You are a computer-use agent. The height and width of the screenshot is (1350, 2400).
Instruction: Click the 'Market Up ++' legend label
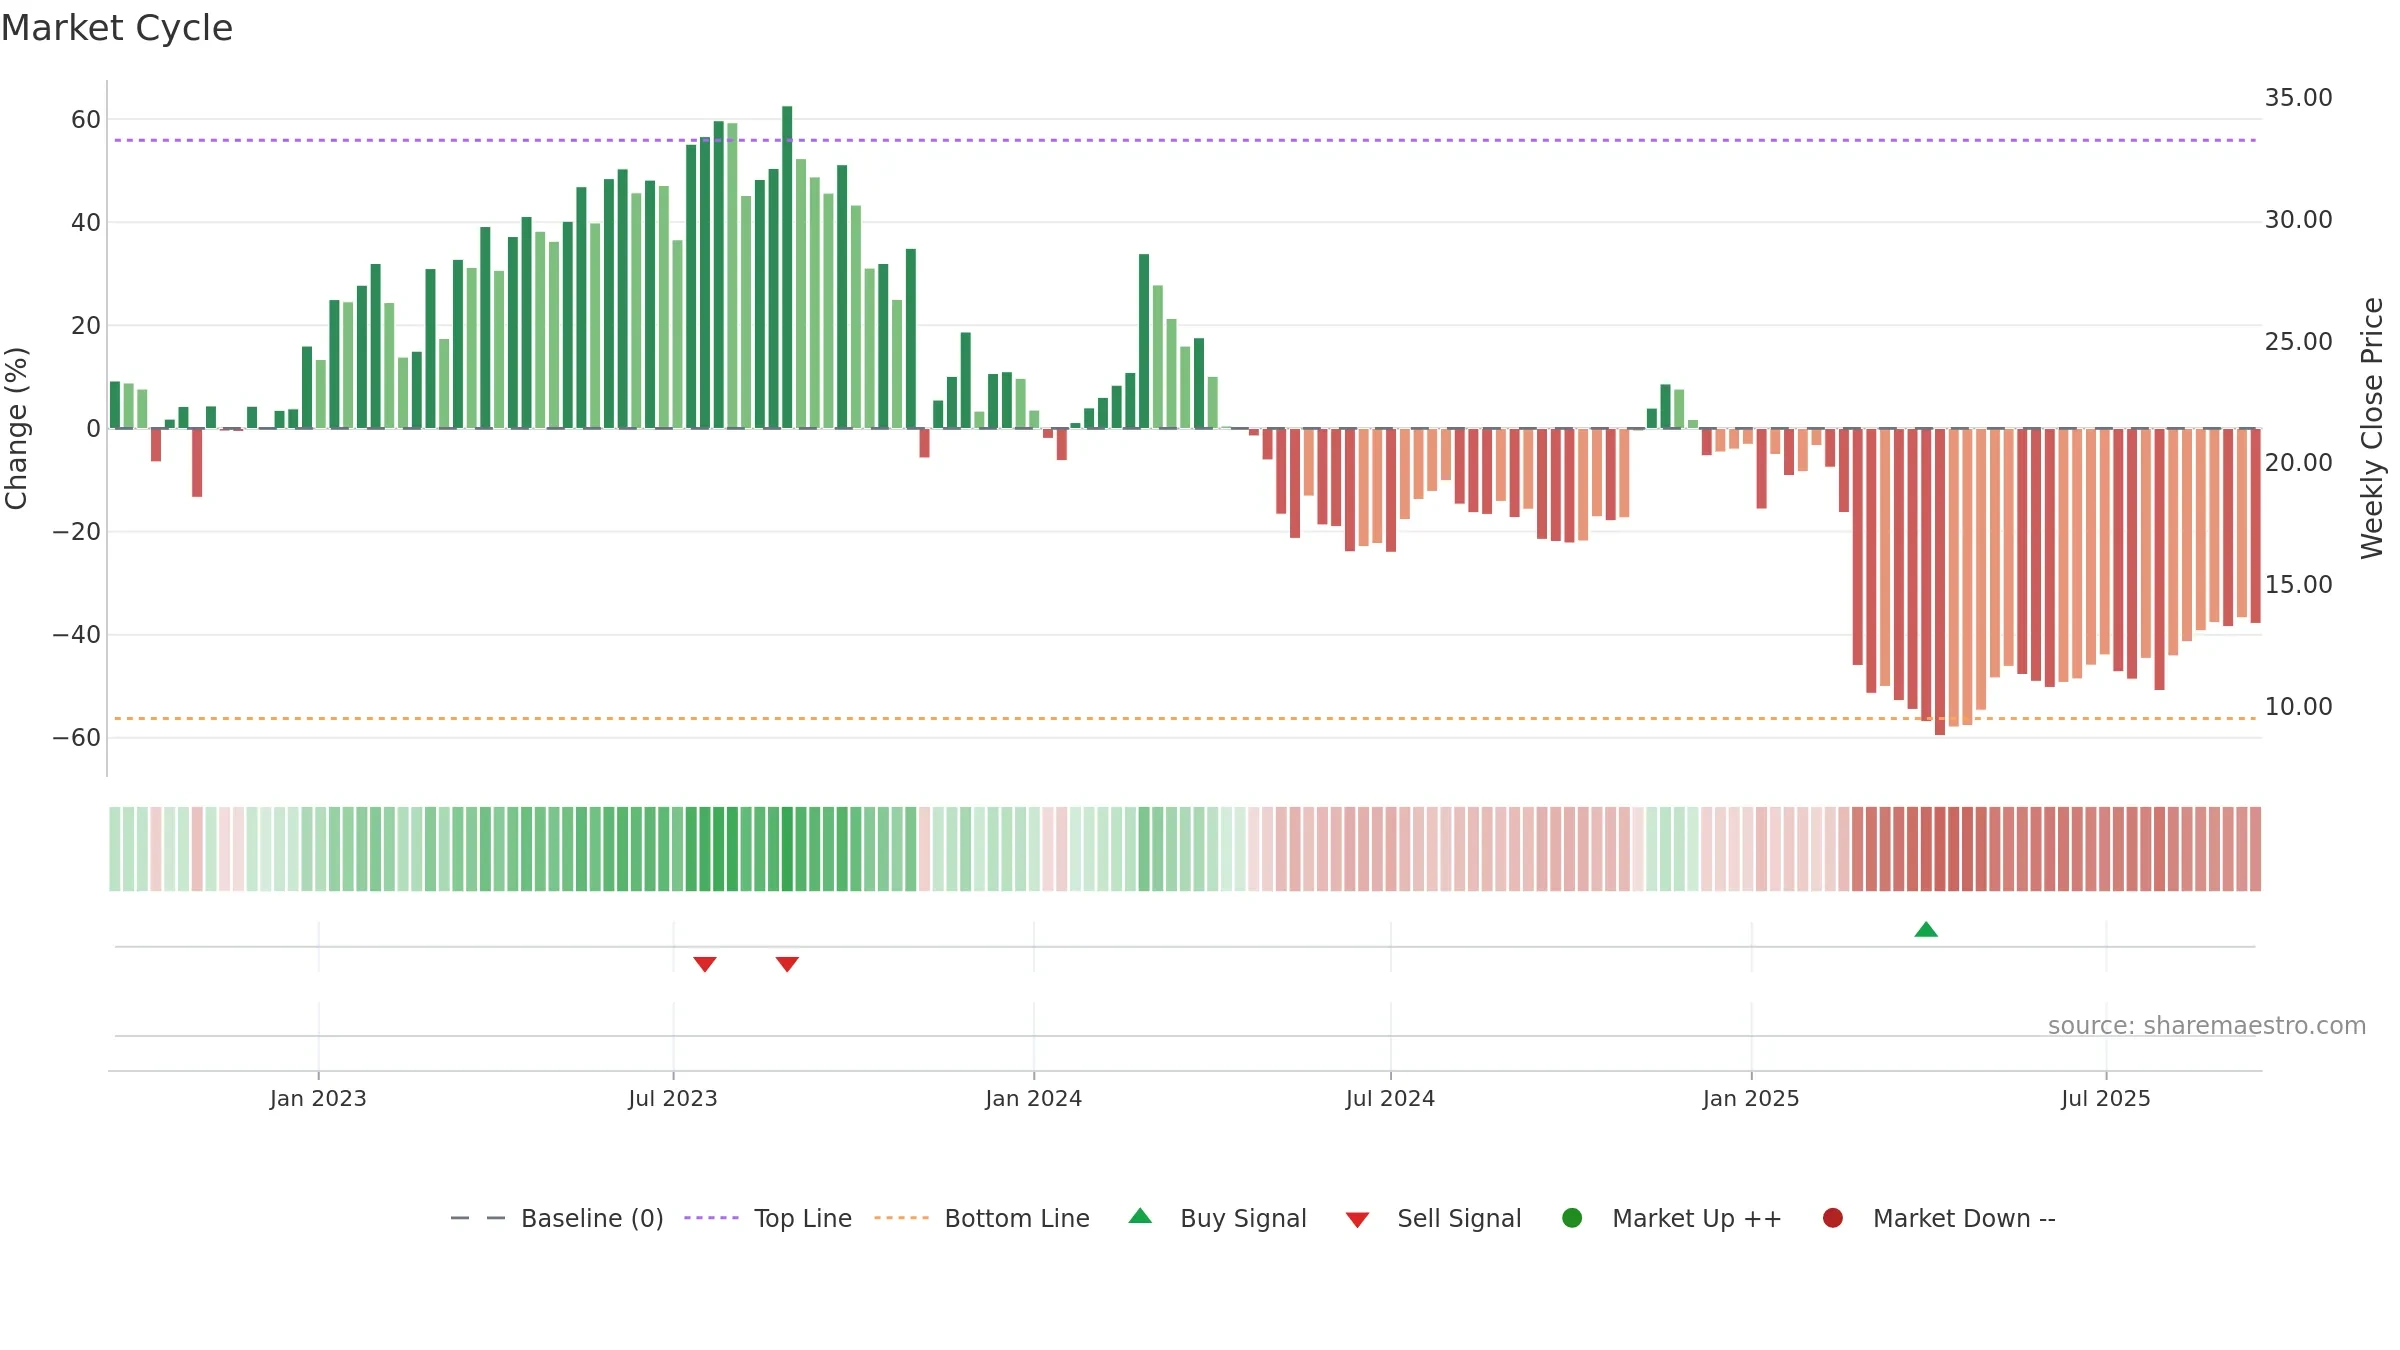(1697, 1219)
